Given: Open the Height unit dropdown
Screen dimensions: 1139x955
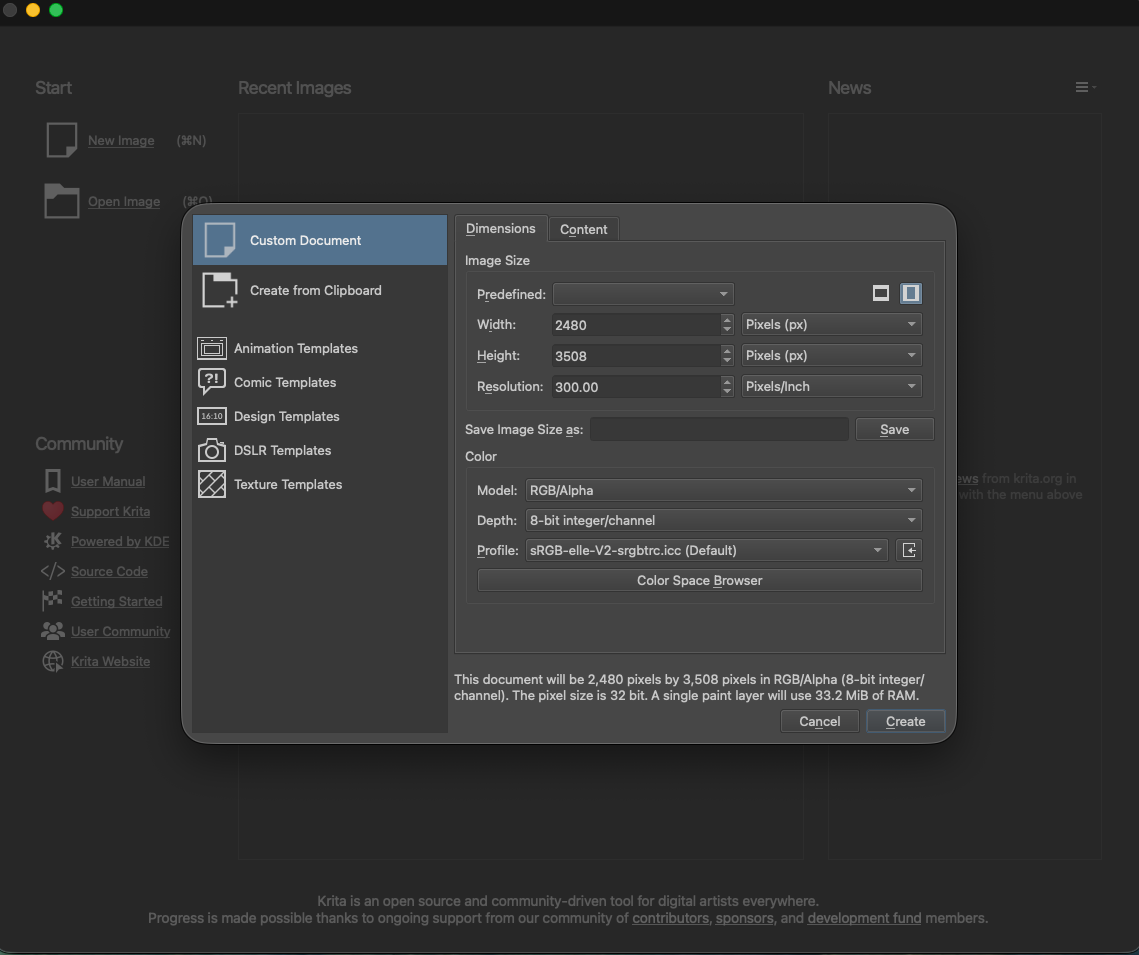Looking at the screenshot, I should tap(832, 356).
